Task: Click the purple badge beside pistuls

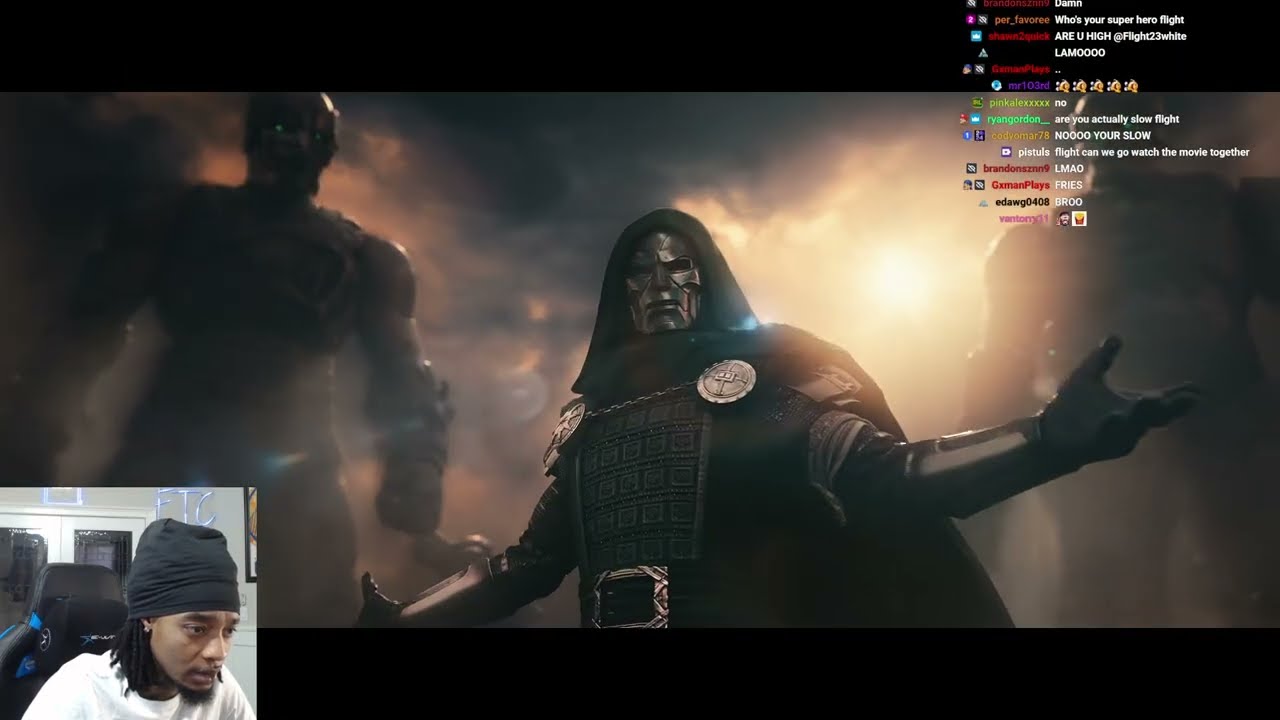Action: click(1006, 152)
